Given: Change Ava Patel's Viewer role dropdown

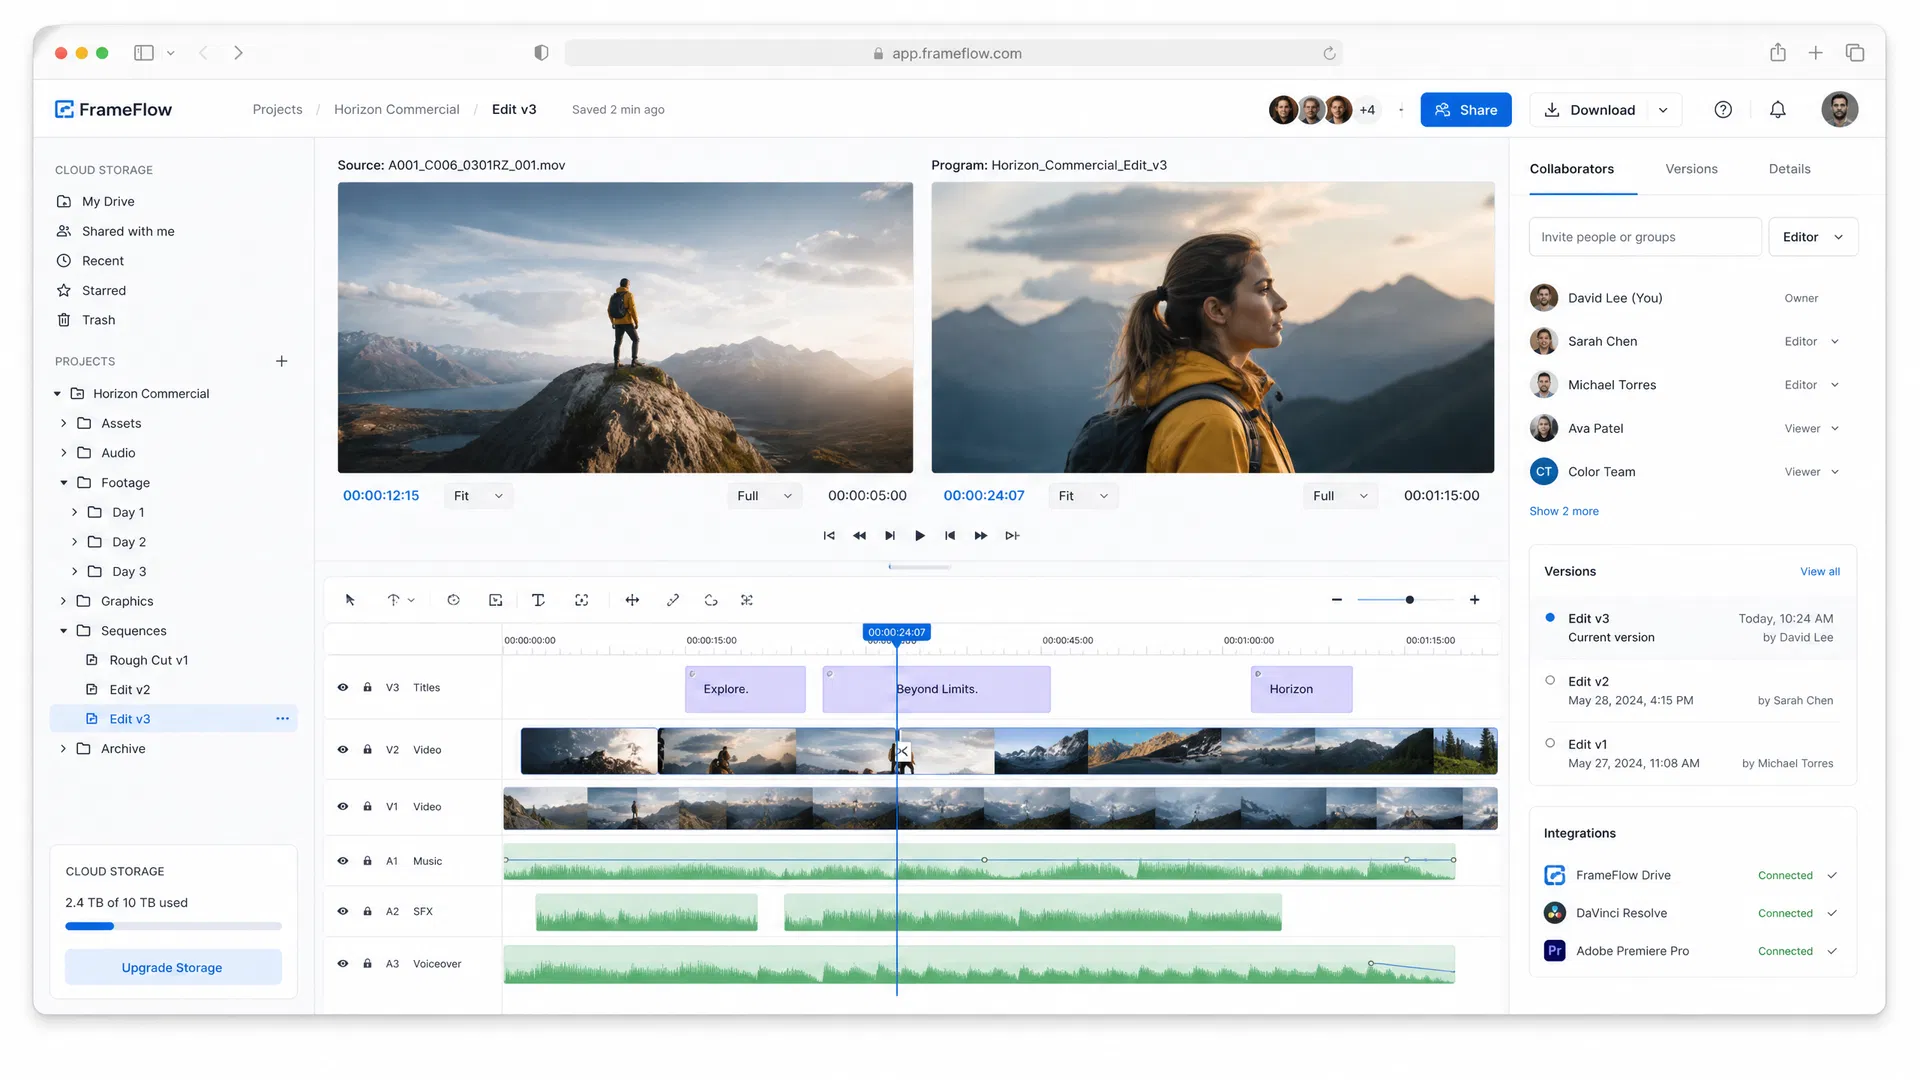Looking at the screenshot, I should 1811,429.
